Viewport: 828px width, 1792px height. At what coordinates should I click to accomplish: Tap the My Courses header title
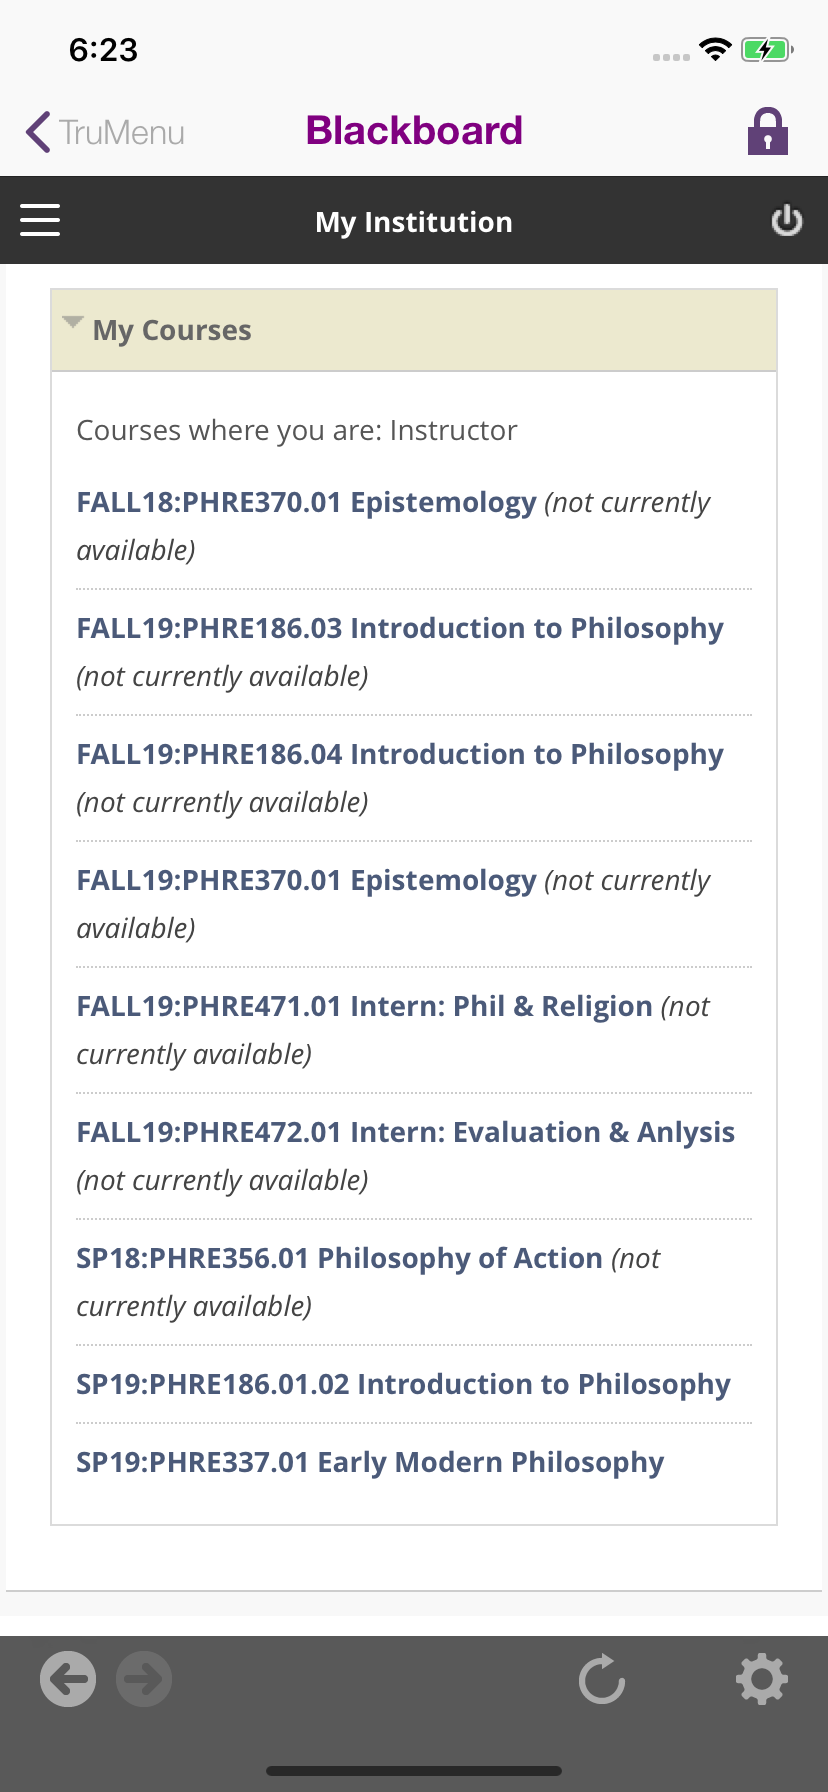[172, 330]
